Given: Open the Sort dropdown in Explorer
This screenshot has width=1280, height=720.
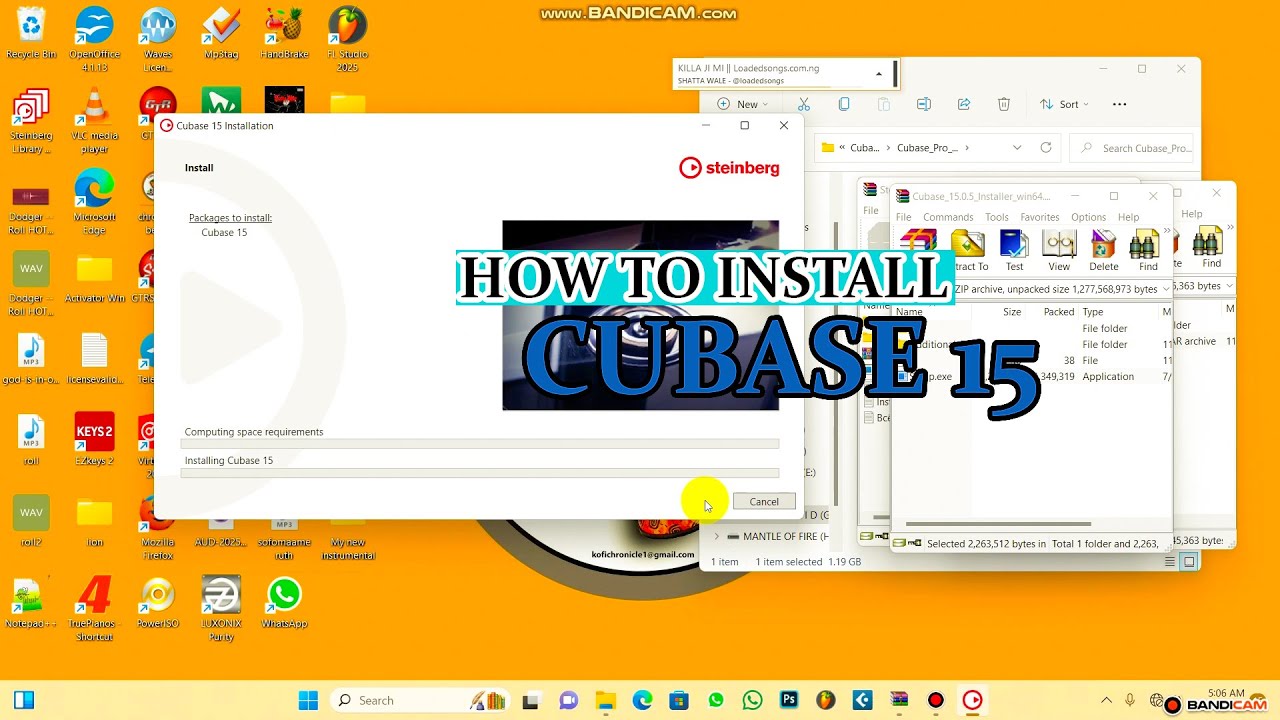Looking at the screenshot, I should pos(1064,104).
